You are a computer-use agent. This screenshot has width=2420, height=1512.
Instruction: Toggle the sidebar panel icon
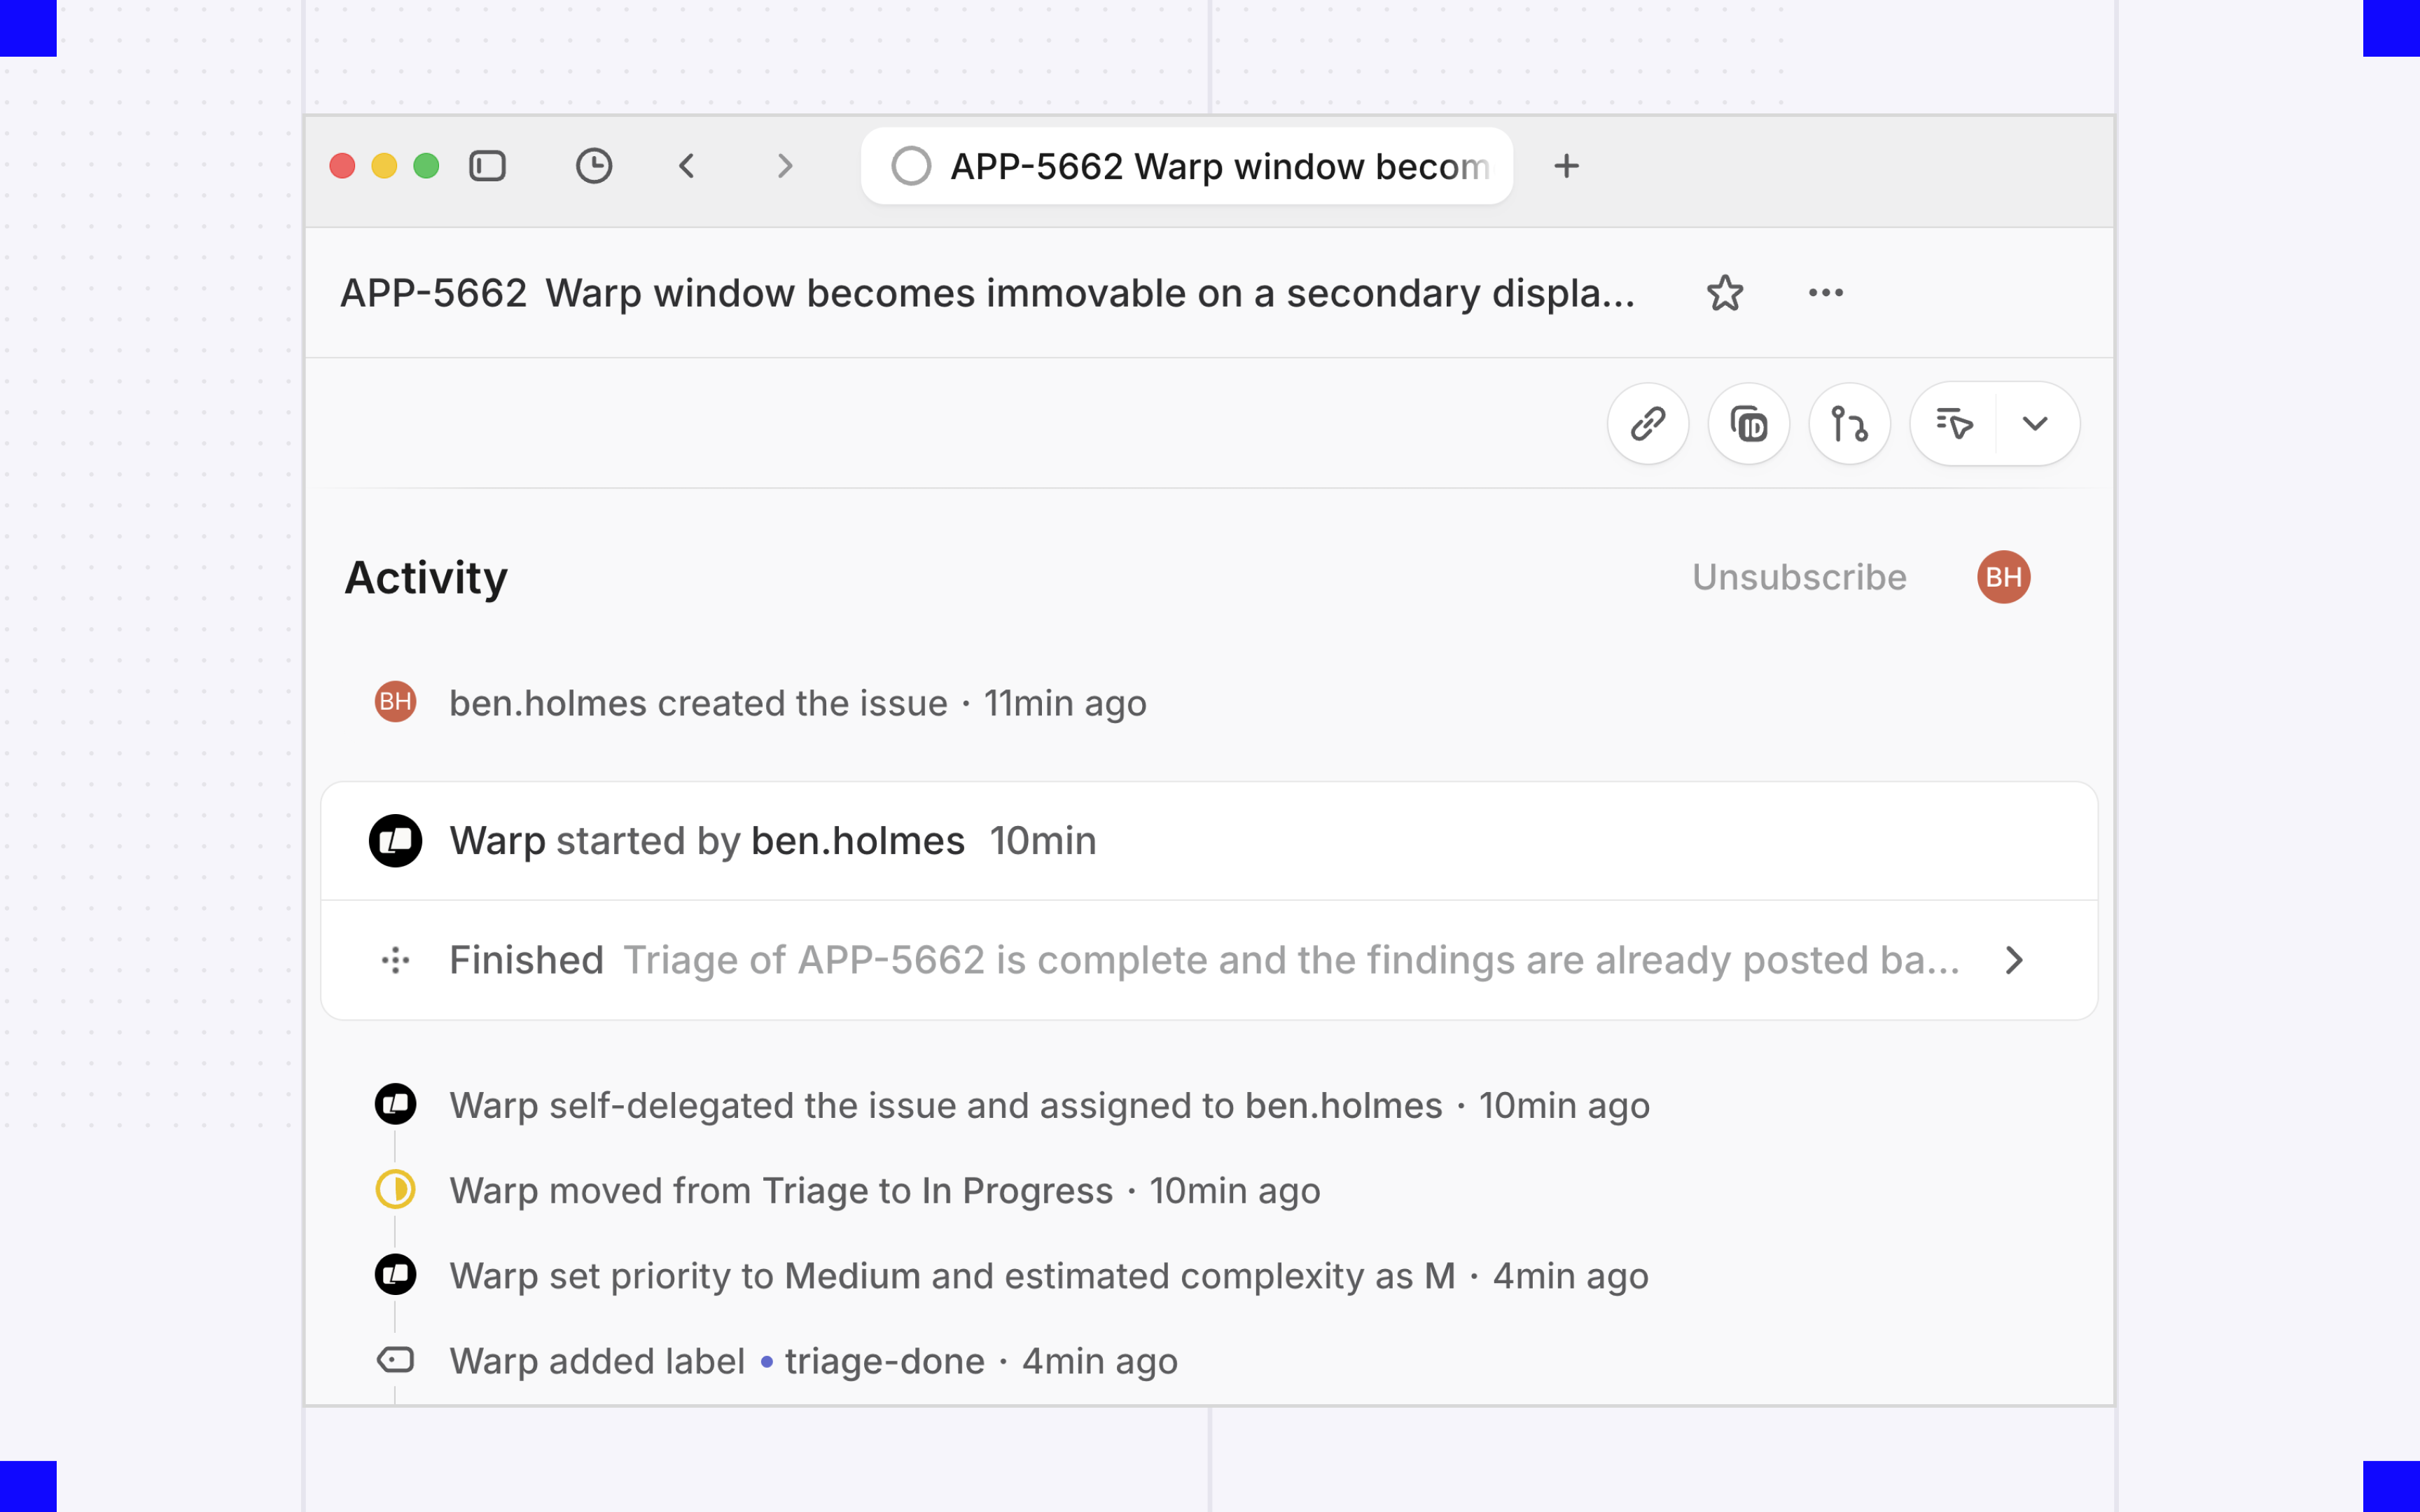[x=487, y=166]
